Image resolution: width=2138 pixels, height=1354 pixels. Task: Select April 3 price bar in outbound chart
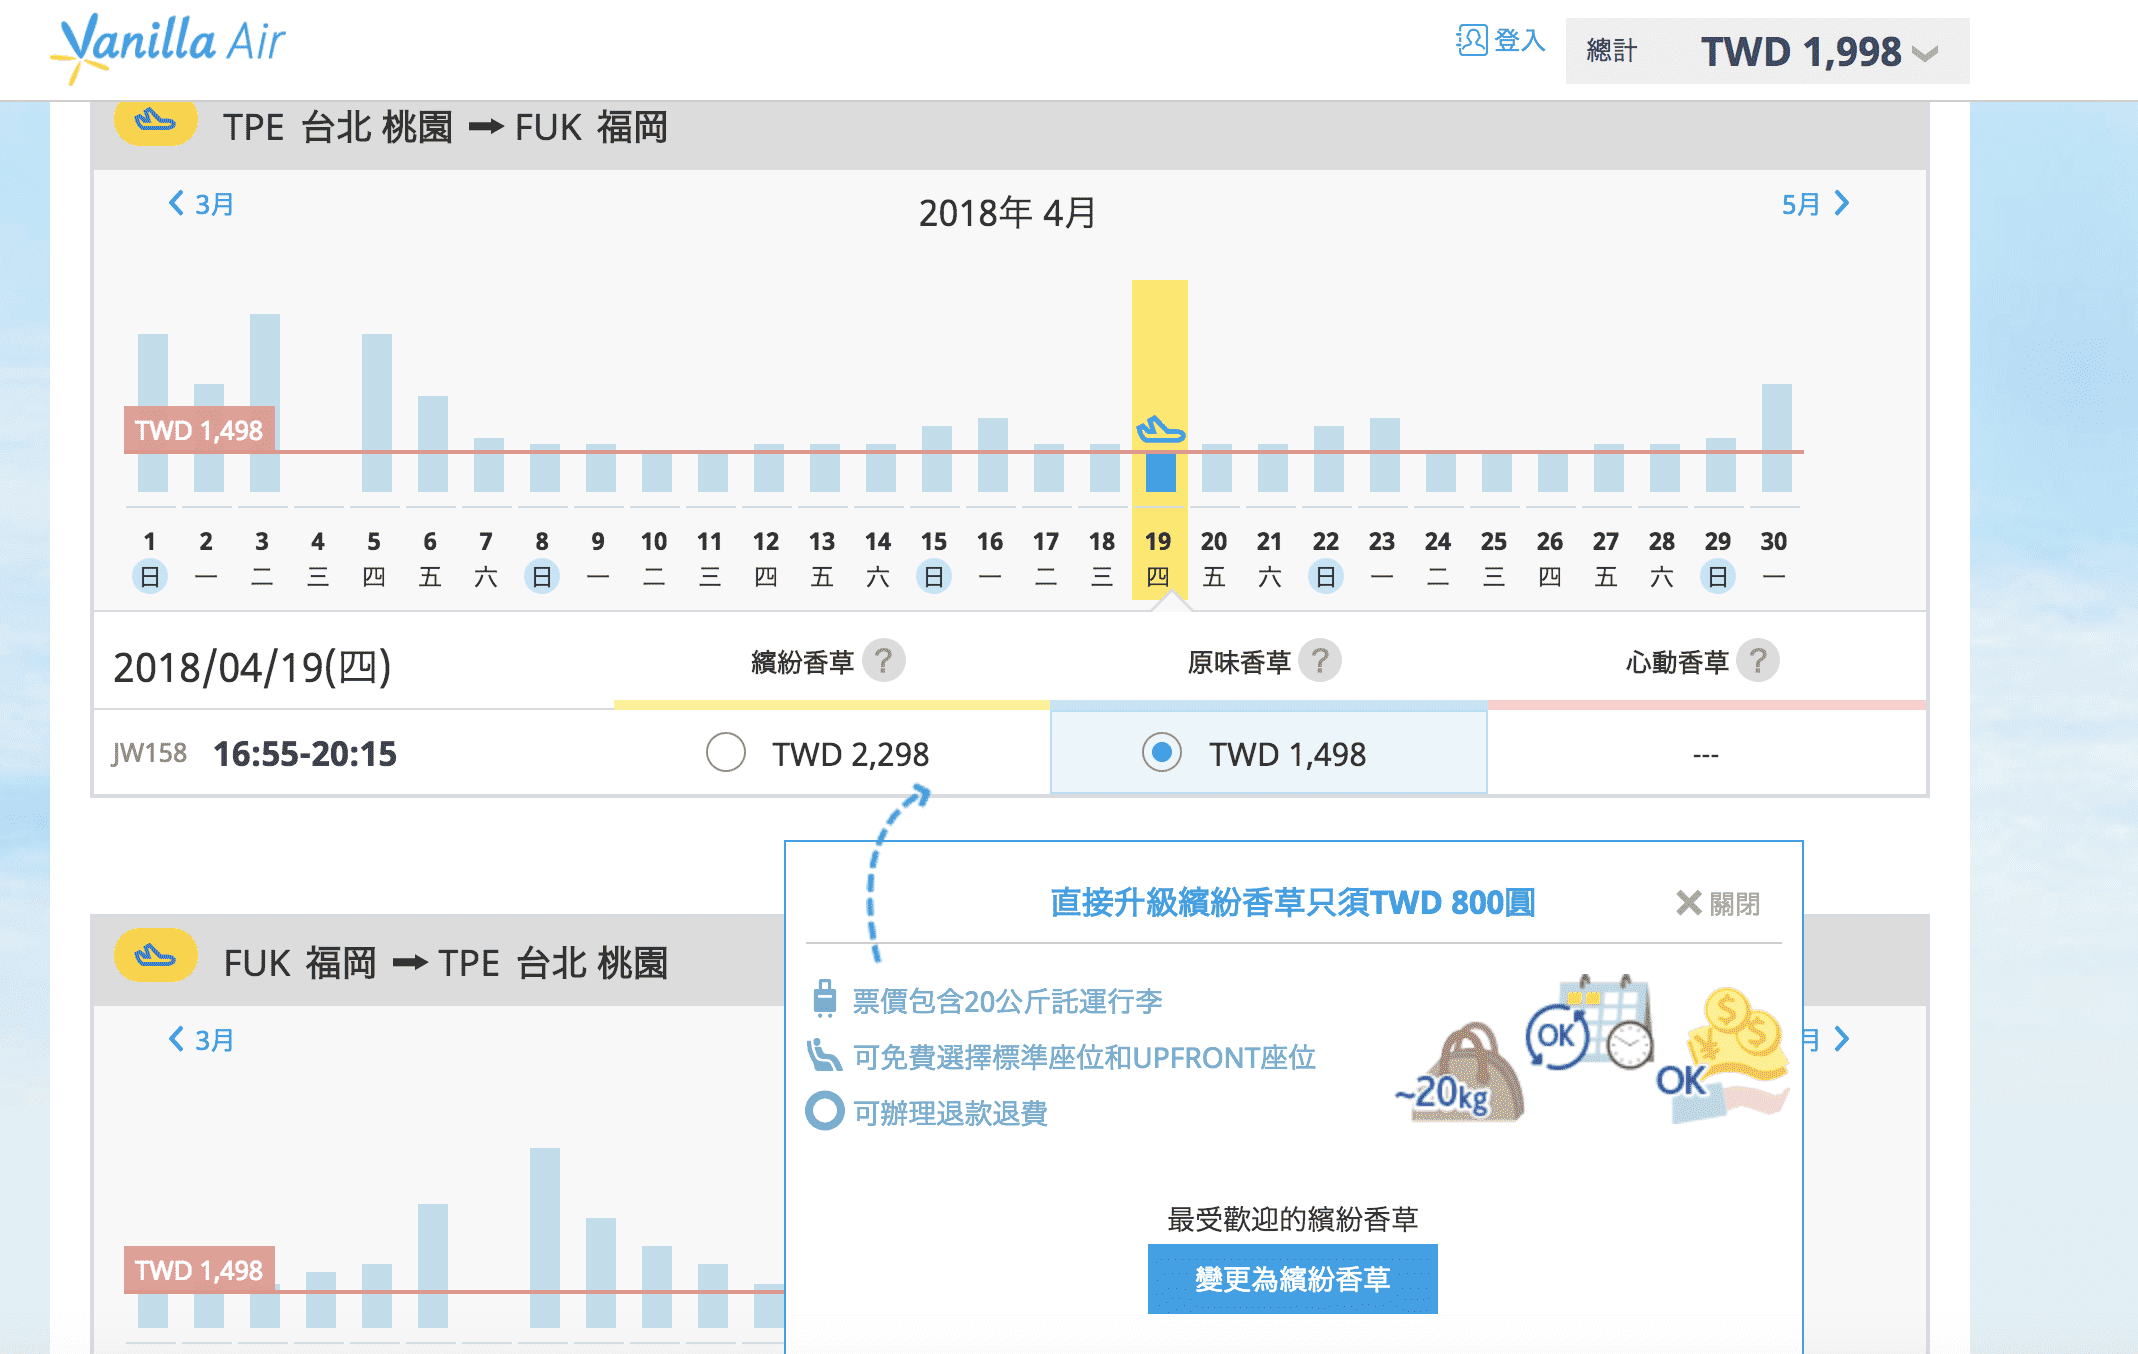pos(265,402)
